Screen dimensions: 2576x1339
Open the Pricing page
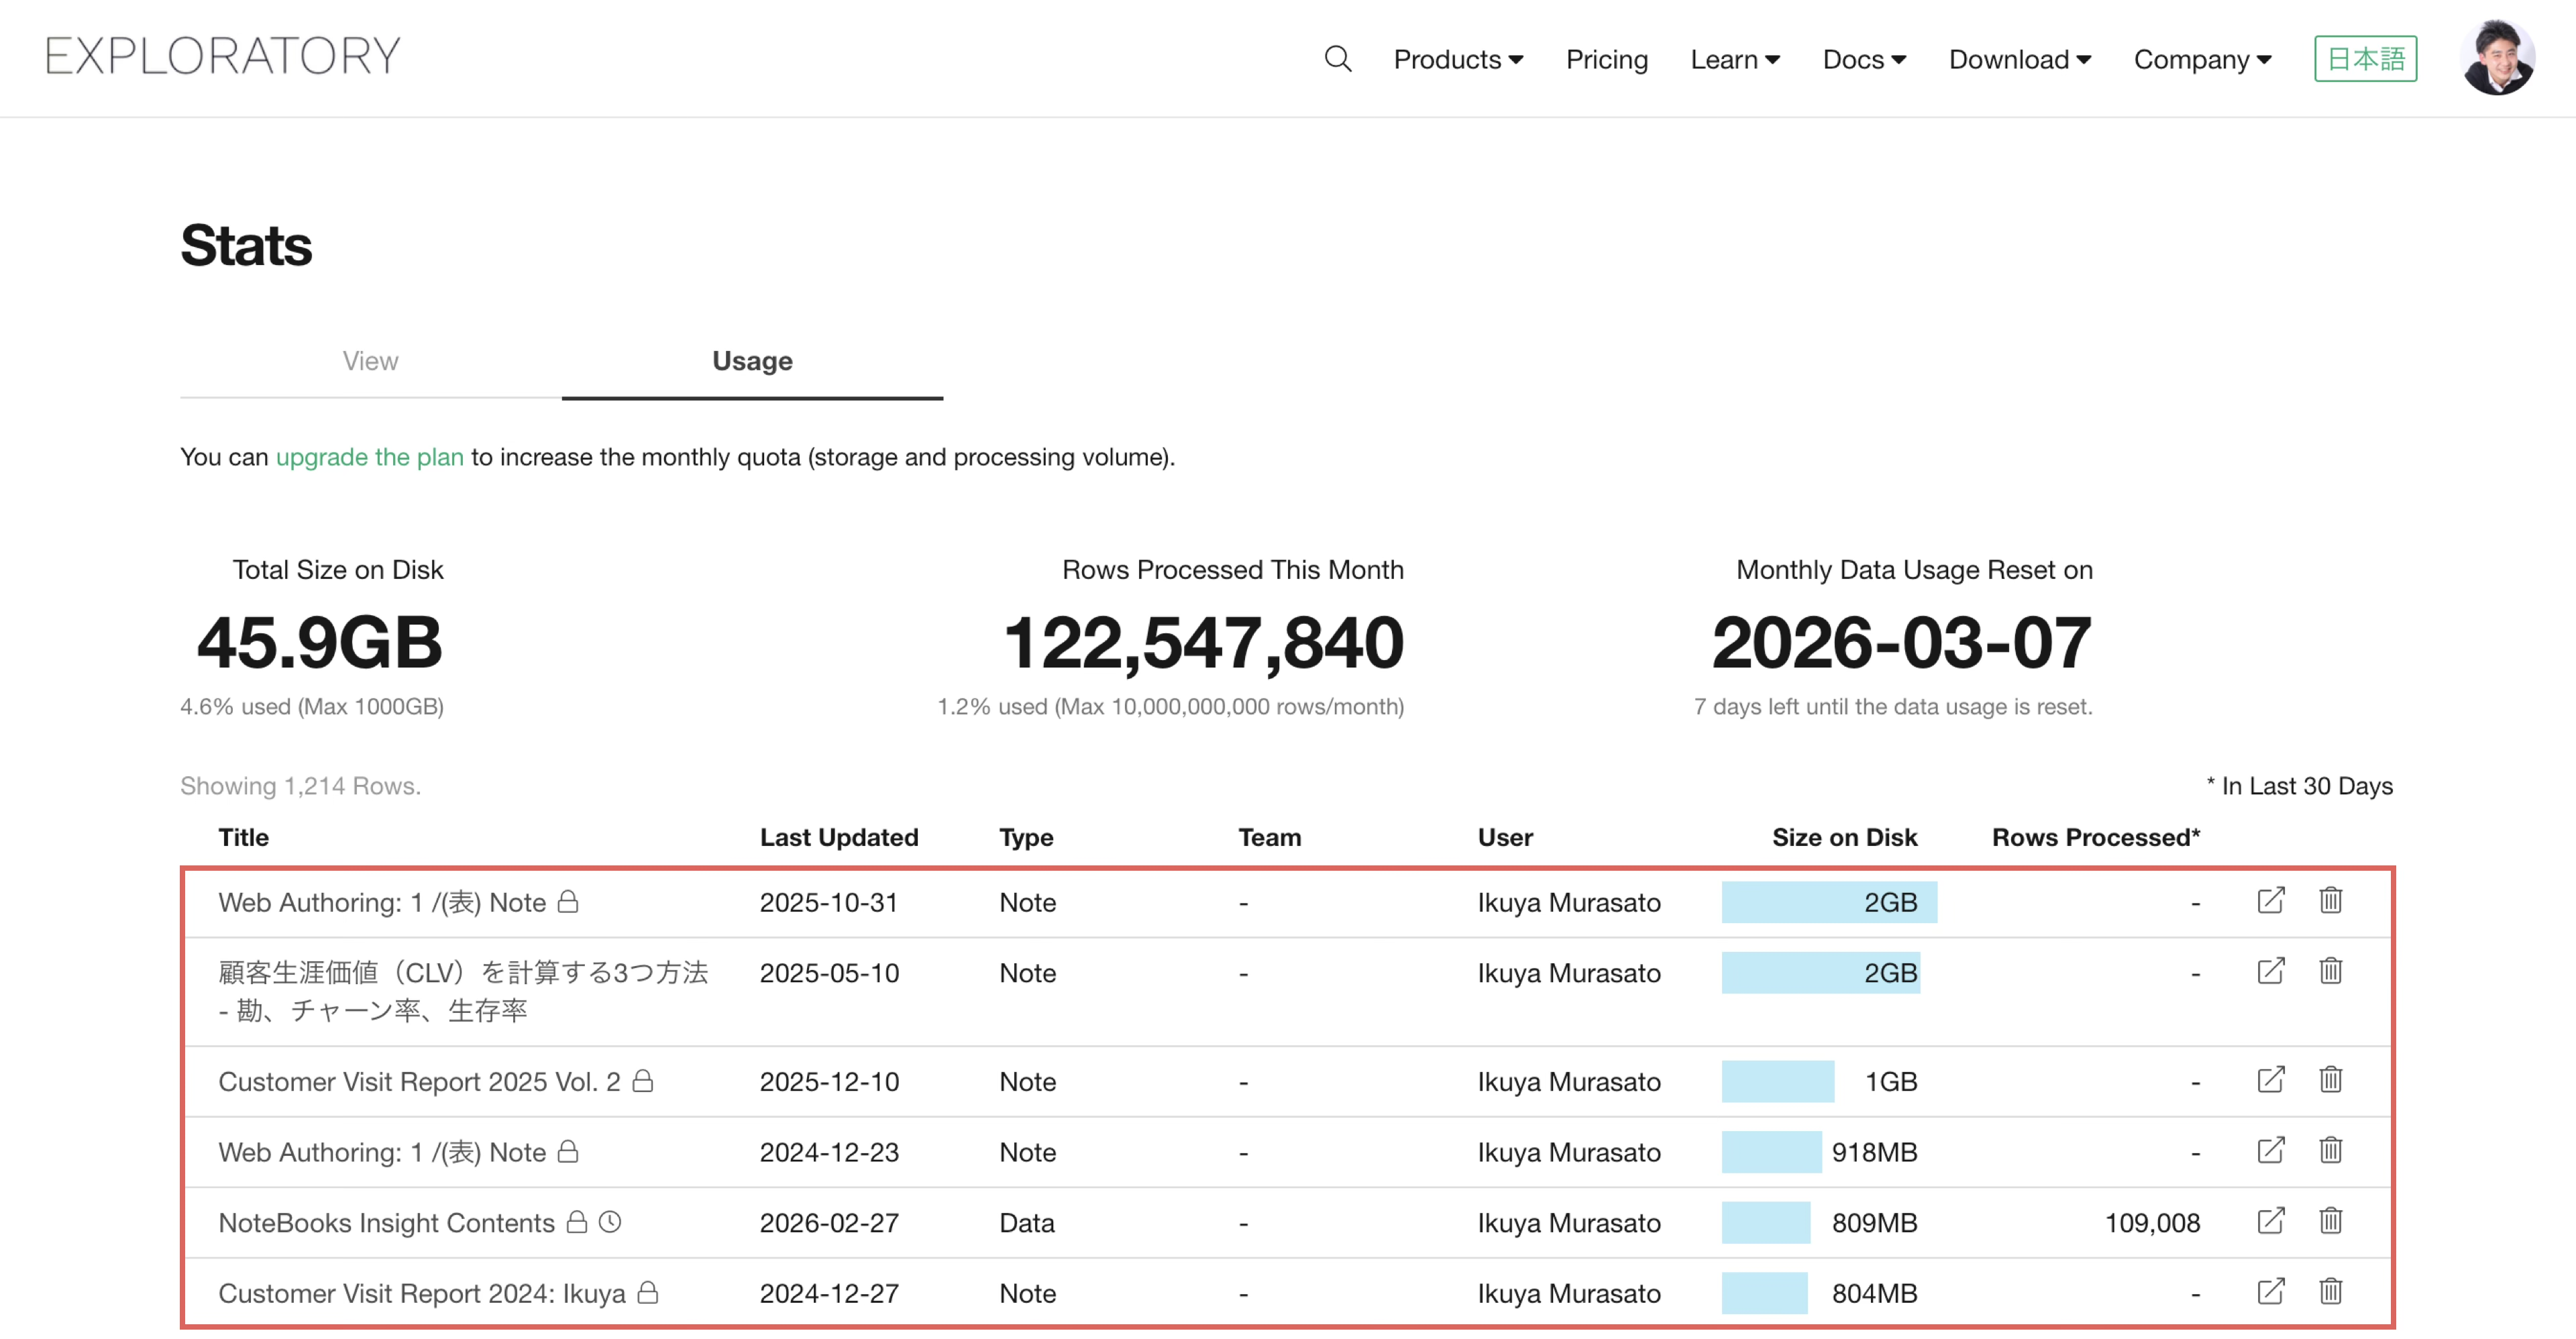1606,60
